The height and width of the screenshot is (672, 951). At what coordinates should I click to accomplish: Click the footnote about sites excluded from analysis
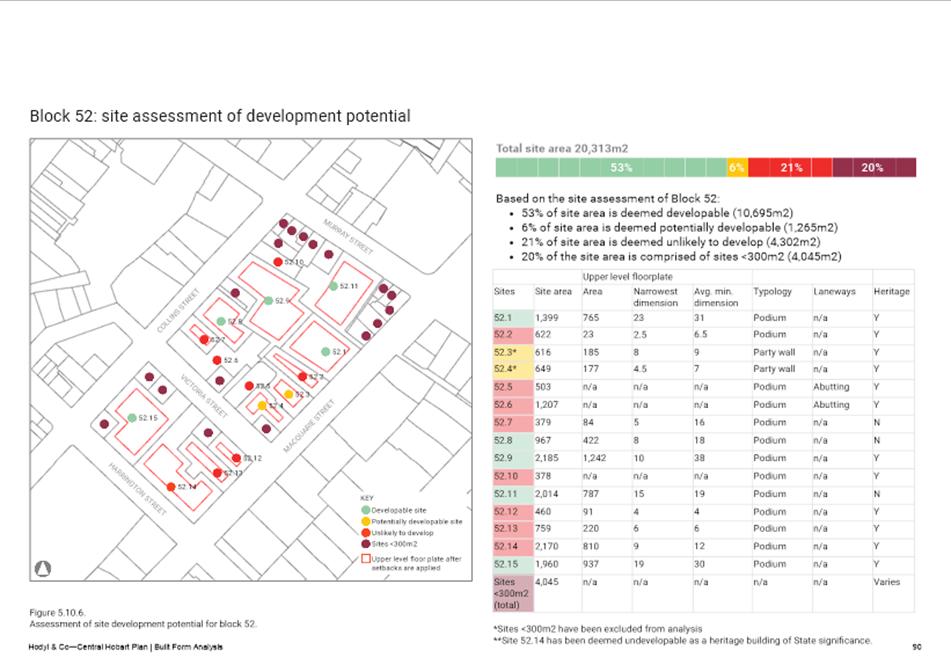[x=598, y=629]
